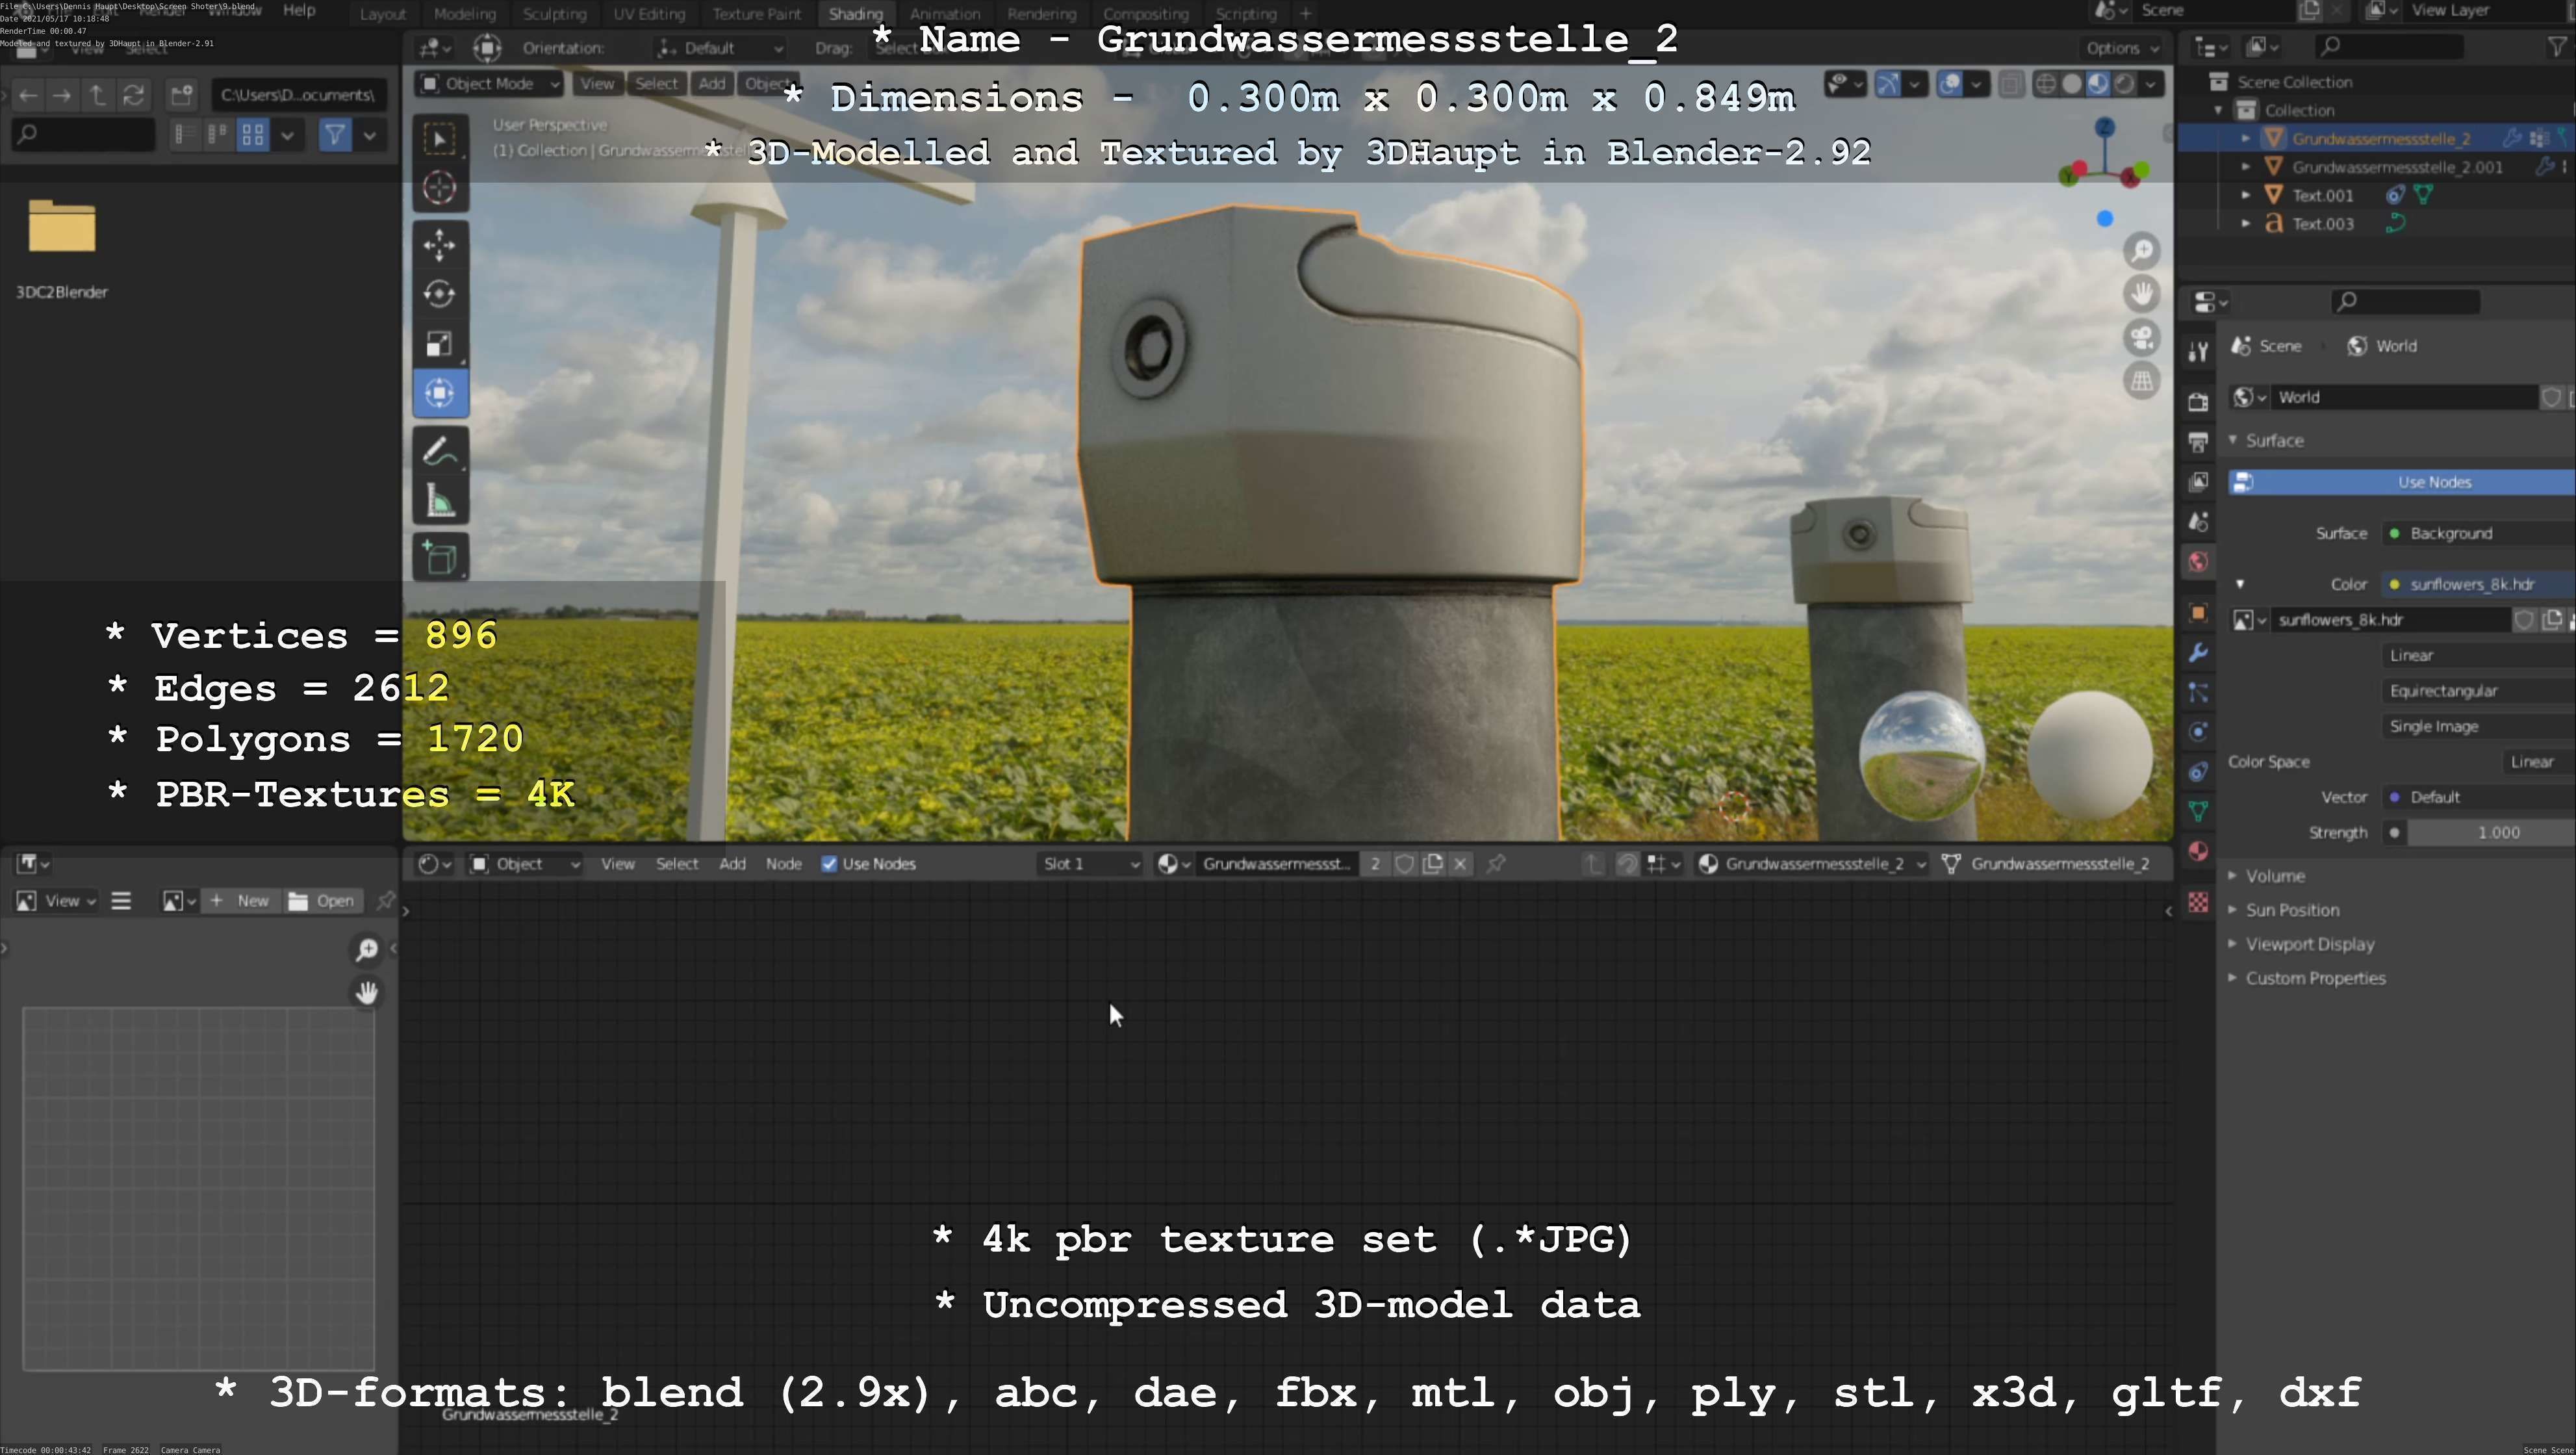Open the Slot 1 dropdown

click(x=1089, y=864)
